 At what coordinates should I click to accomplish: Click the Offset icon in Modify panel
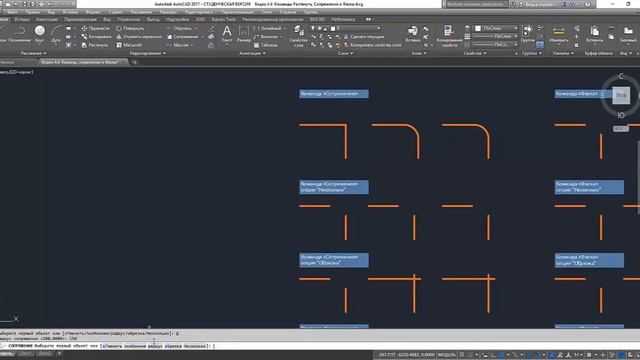[211, 45]
